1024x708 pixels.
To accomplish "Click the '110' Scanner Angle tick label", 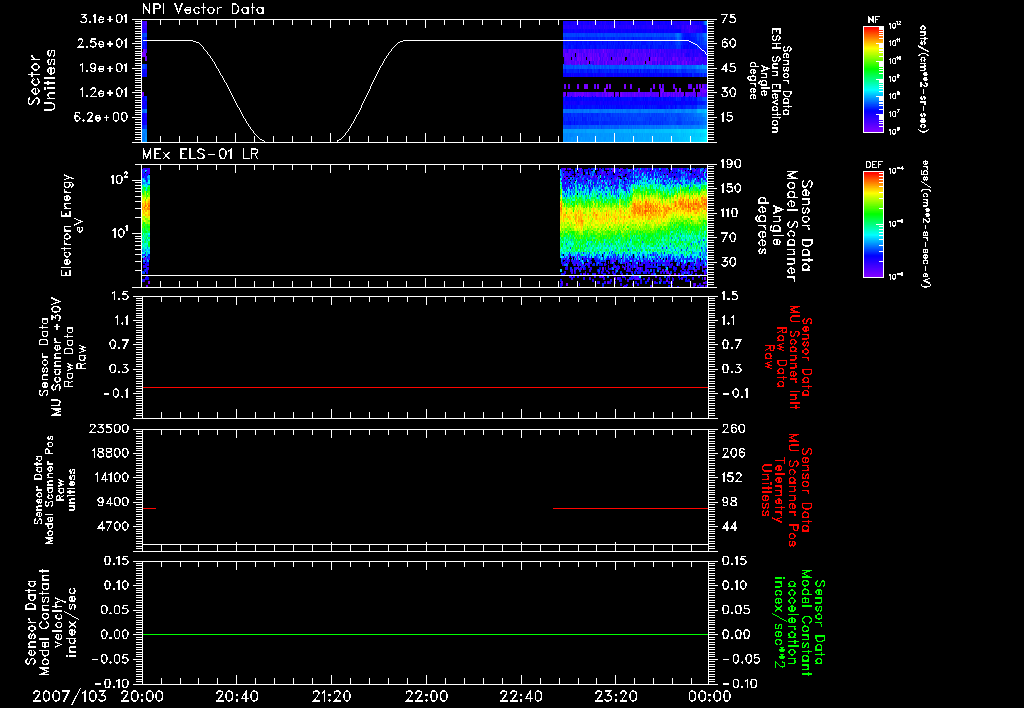I will (x=731, y=213).
